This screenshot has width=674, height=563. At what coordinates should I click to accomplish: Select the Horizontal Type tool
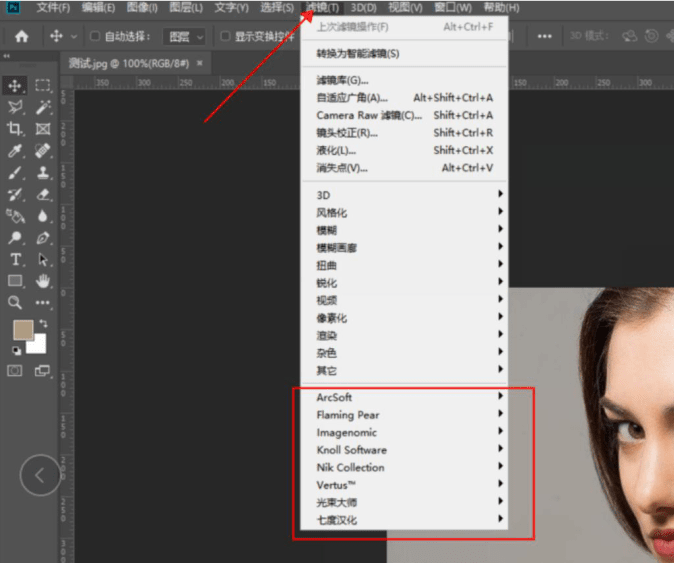click(15, 259)
